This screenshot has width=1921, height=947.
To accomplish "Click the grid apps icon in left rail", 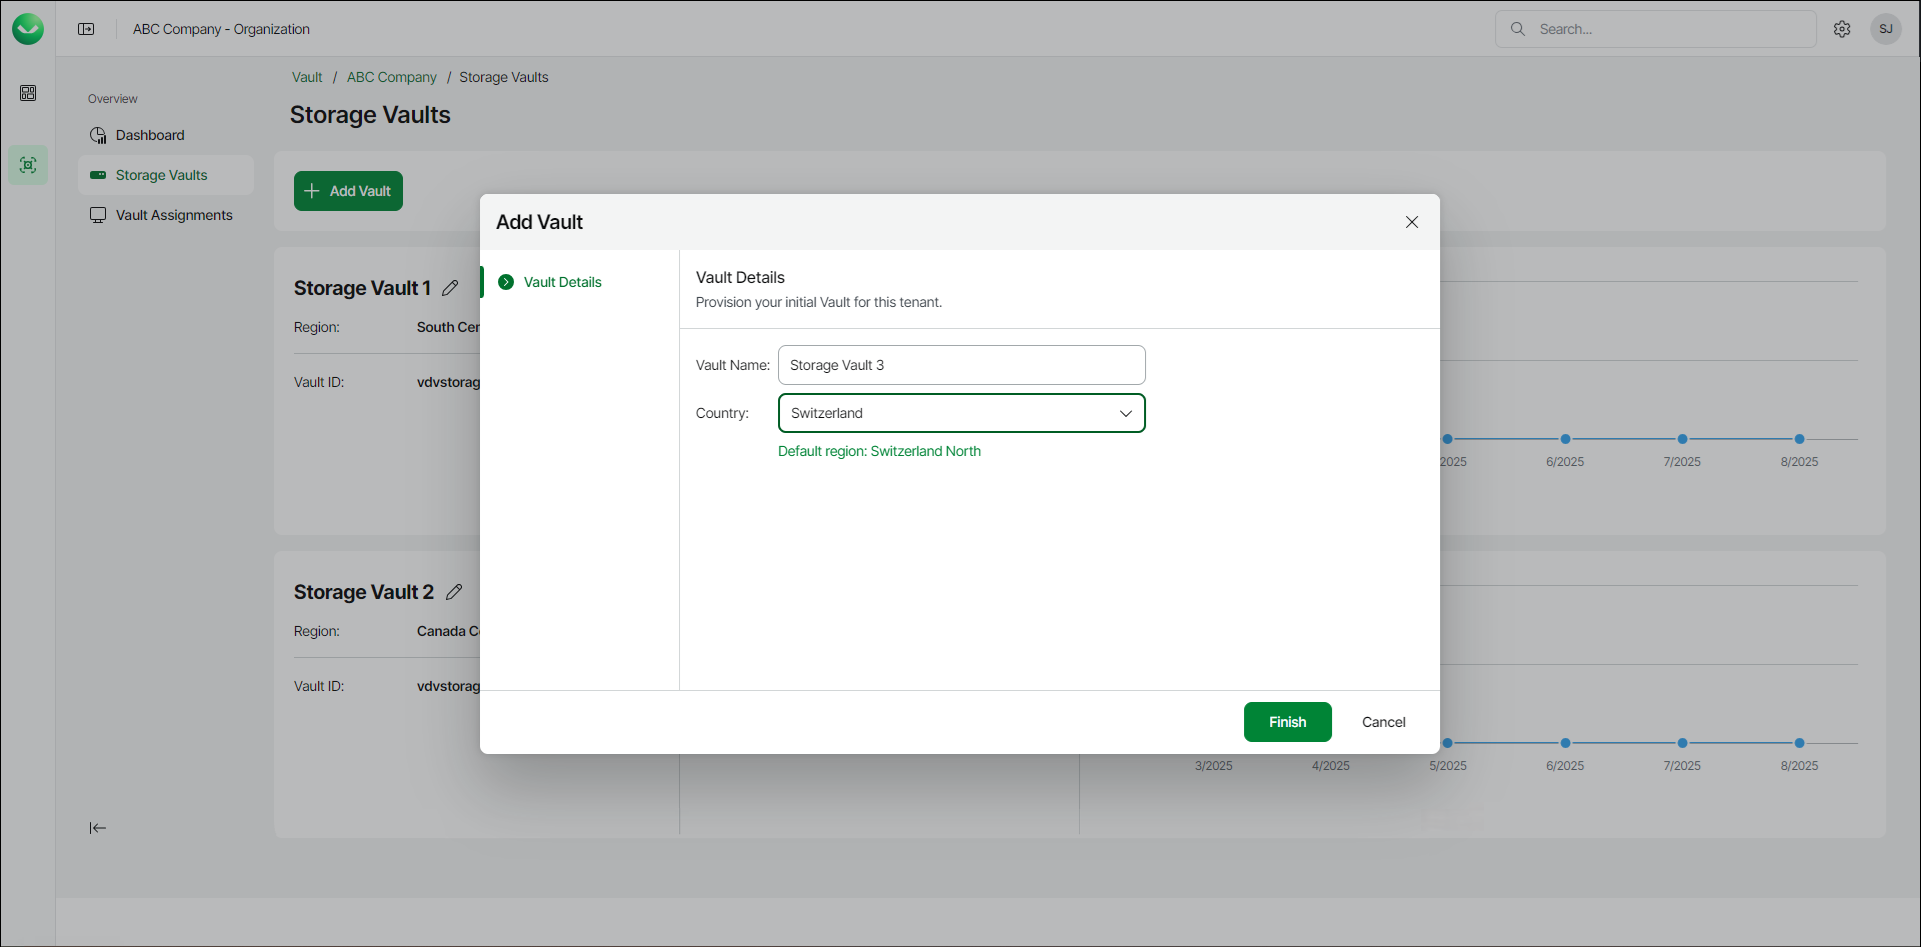I will [28, 93].
